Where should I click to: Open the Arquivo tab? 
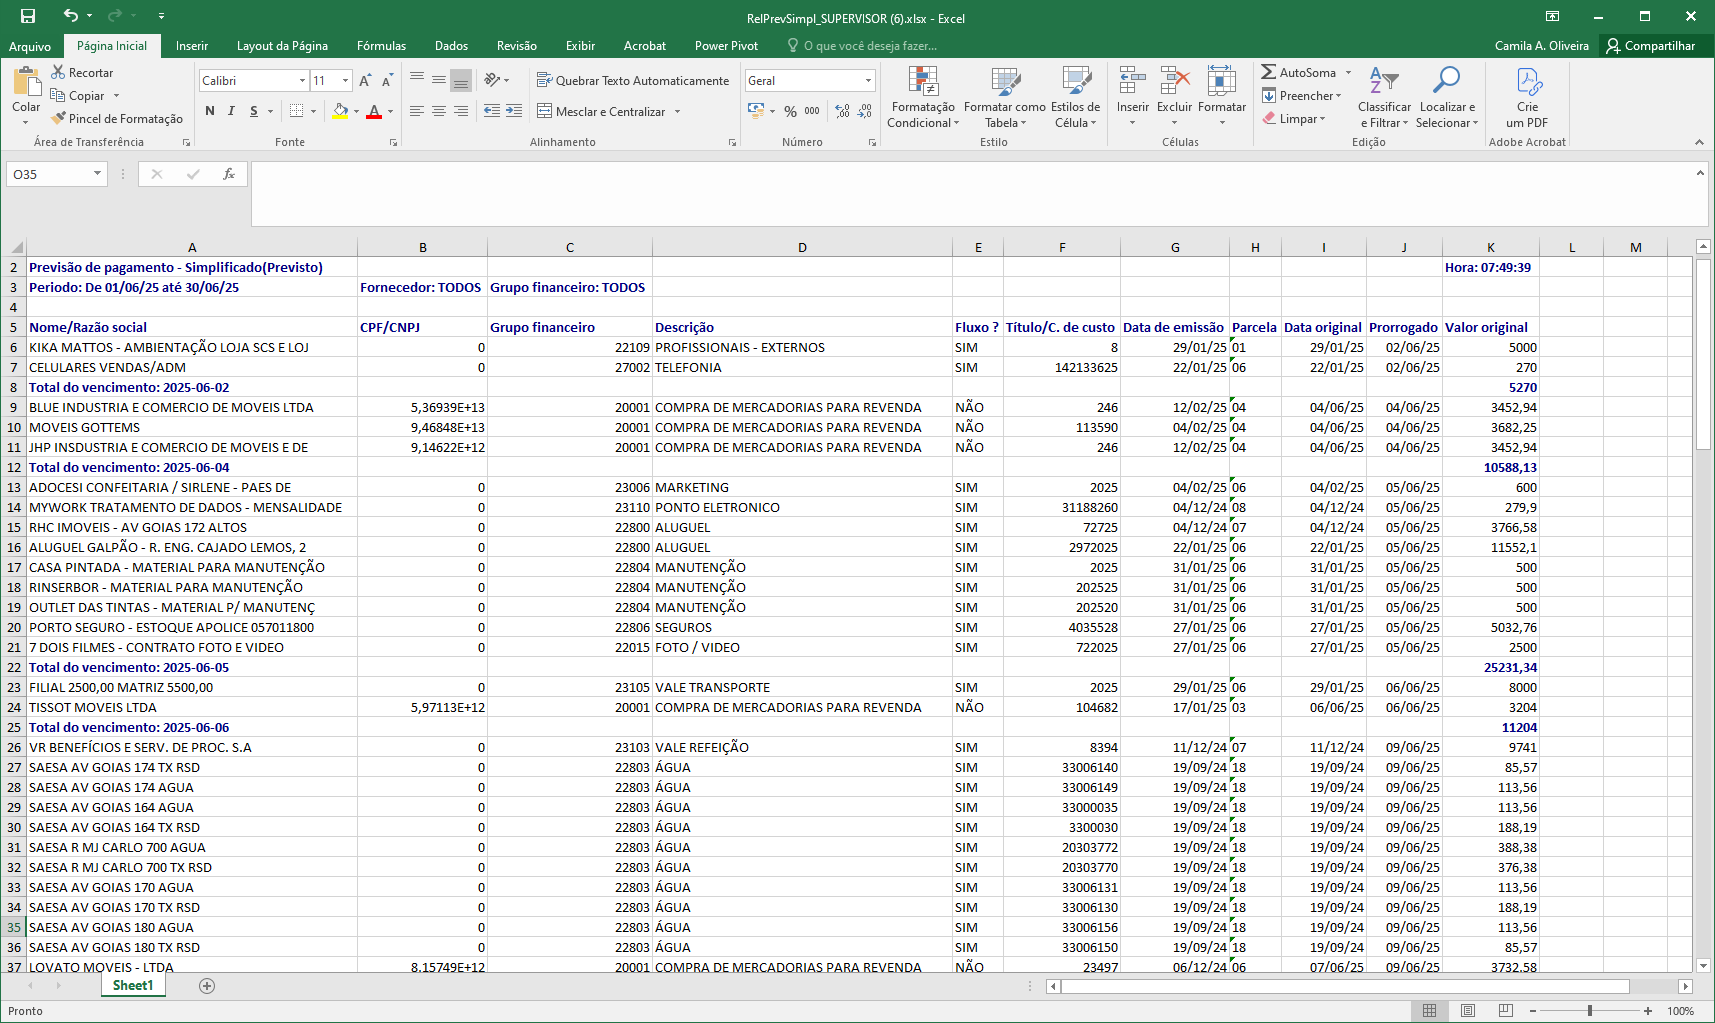coord(30,46)
